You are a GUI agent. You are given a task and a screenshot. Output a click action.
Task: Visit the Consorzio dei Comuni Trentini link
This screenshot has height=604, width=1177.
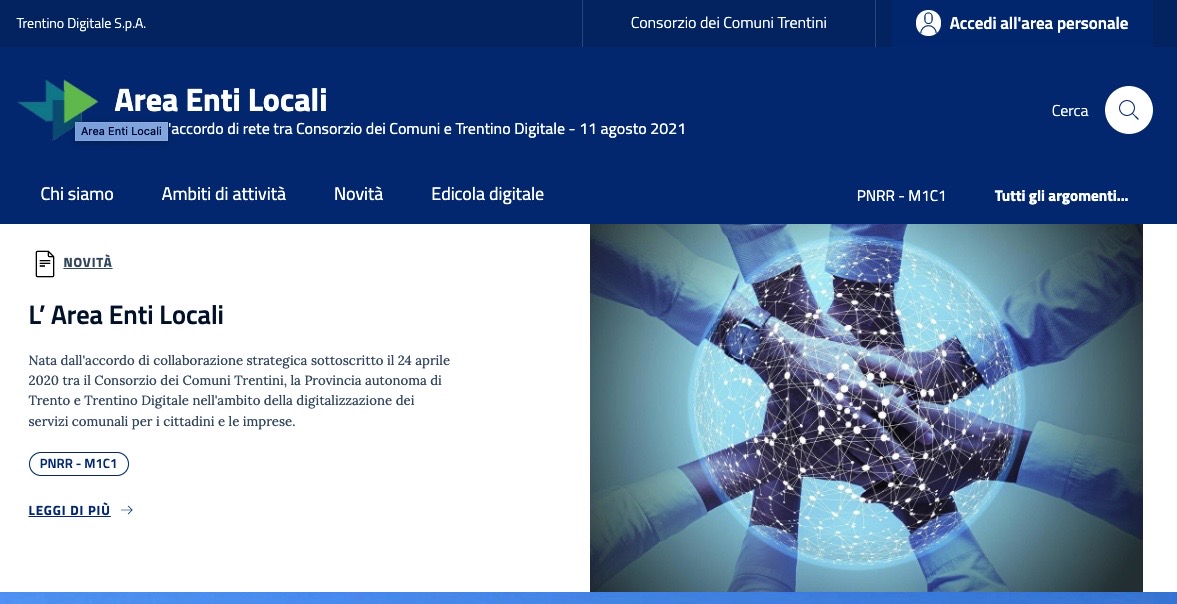[x=728, y=23]
